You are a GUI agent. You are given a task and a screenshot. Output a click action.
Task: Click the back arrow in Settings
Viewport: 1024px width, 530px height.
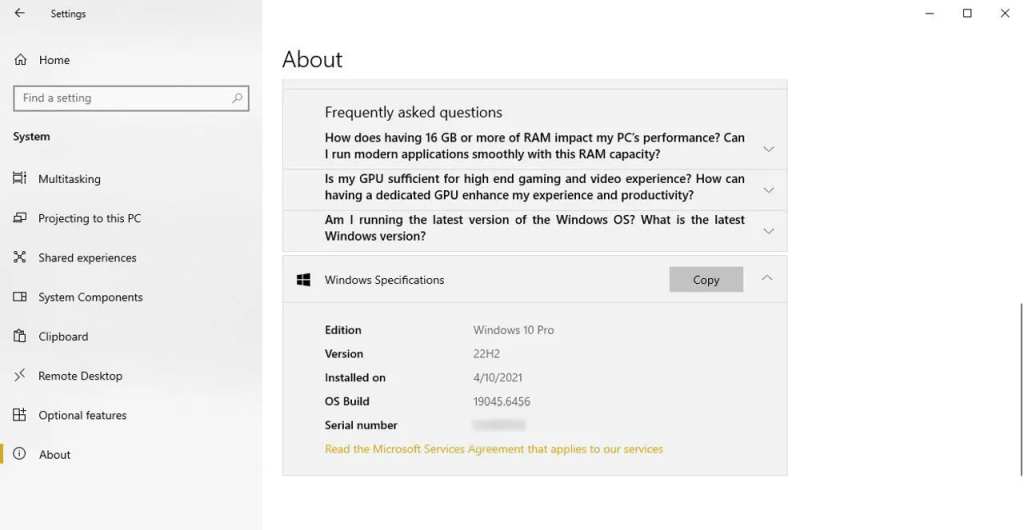click(x=20, y=14)
